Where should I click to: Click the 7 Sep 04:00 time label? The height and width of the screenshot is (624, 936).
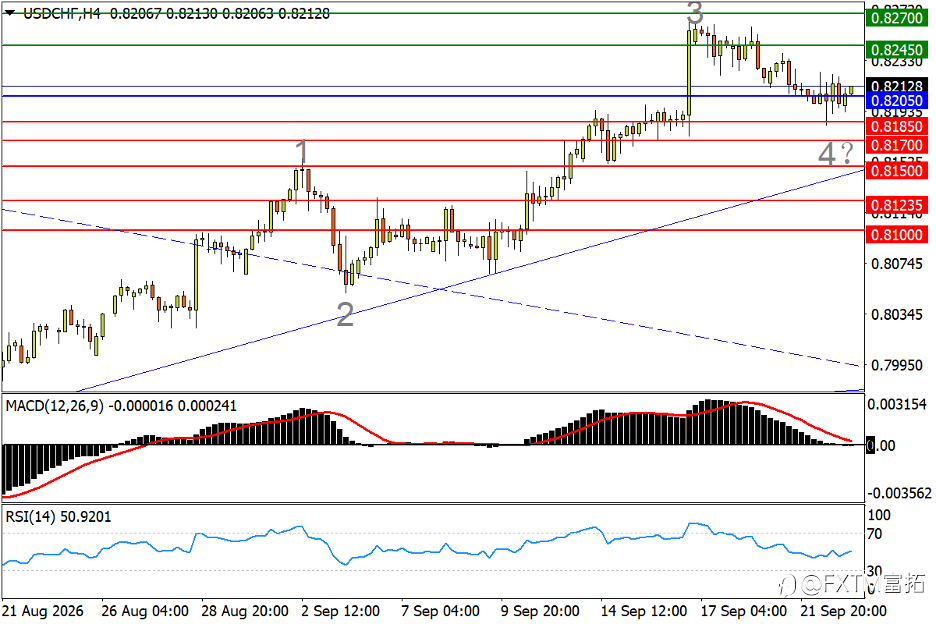[441, 611]
